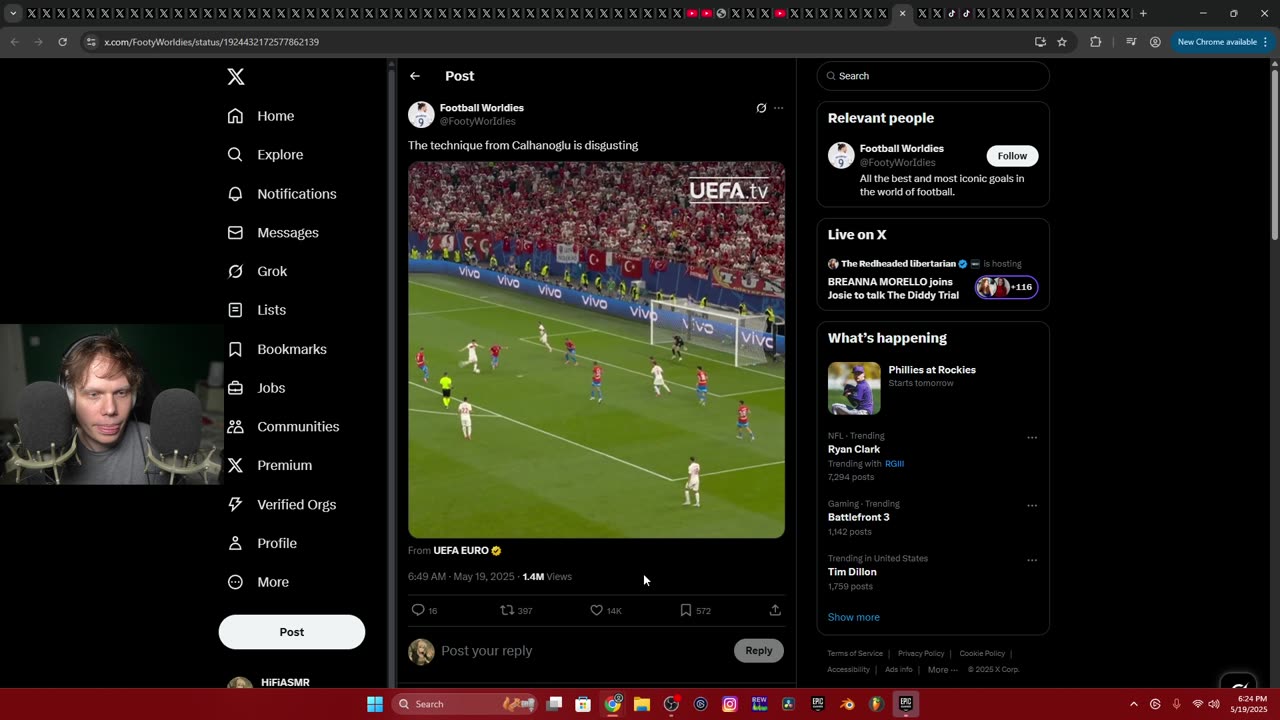The width and height of the screenshot is (1280, 720).
Task: Open Chrome extensions puzzle icon
Action: [1096, 42]
